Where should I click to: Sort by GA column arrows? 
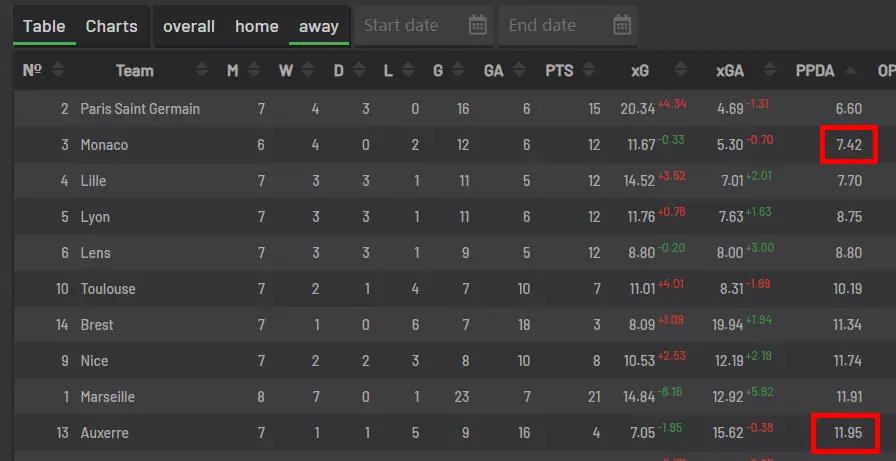[519, 70]
